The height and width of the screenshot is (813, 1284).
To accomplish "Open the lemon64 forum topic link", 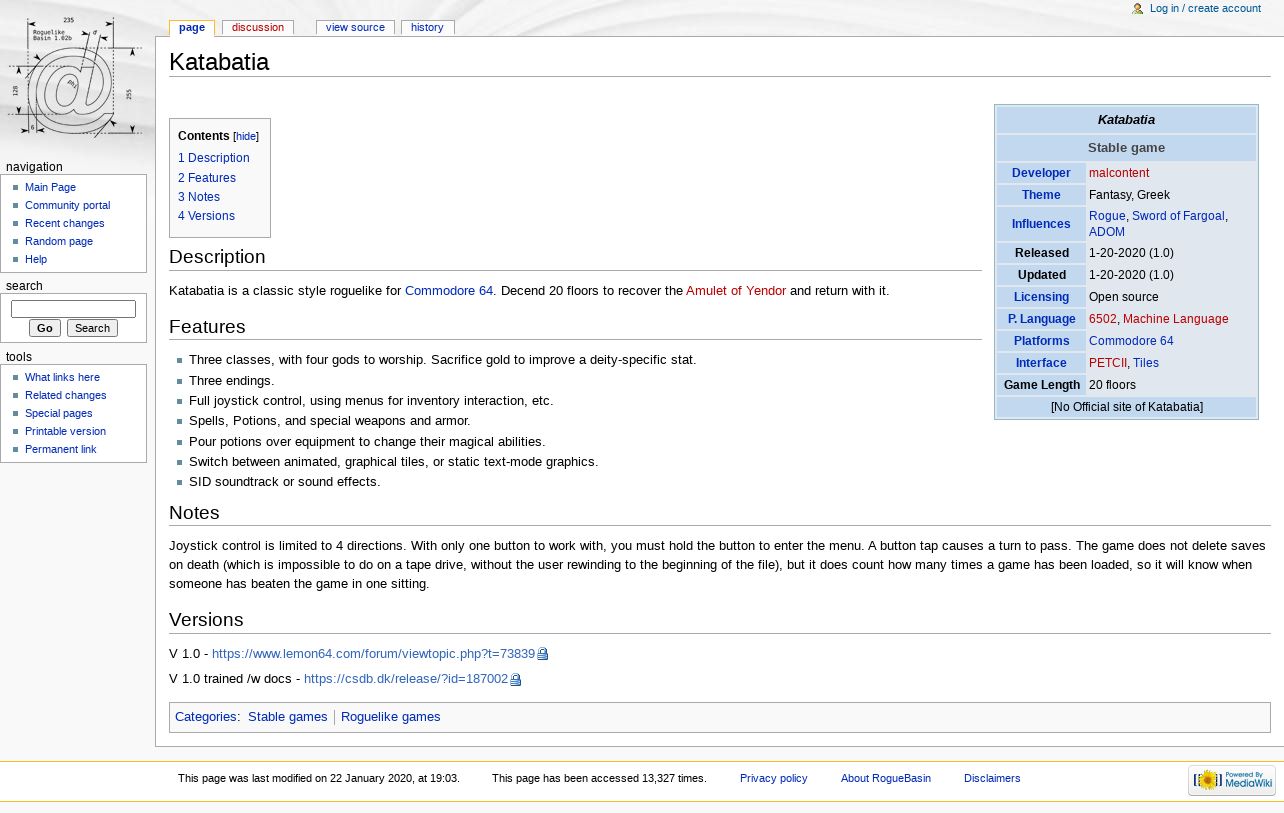I will click(373, 654).
